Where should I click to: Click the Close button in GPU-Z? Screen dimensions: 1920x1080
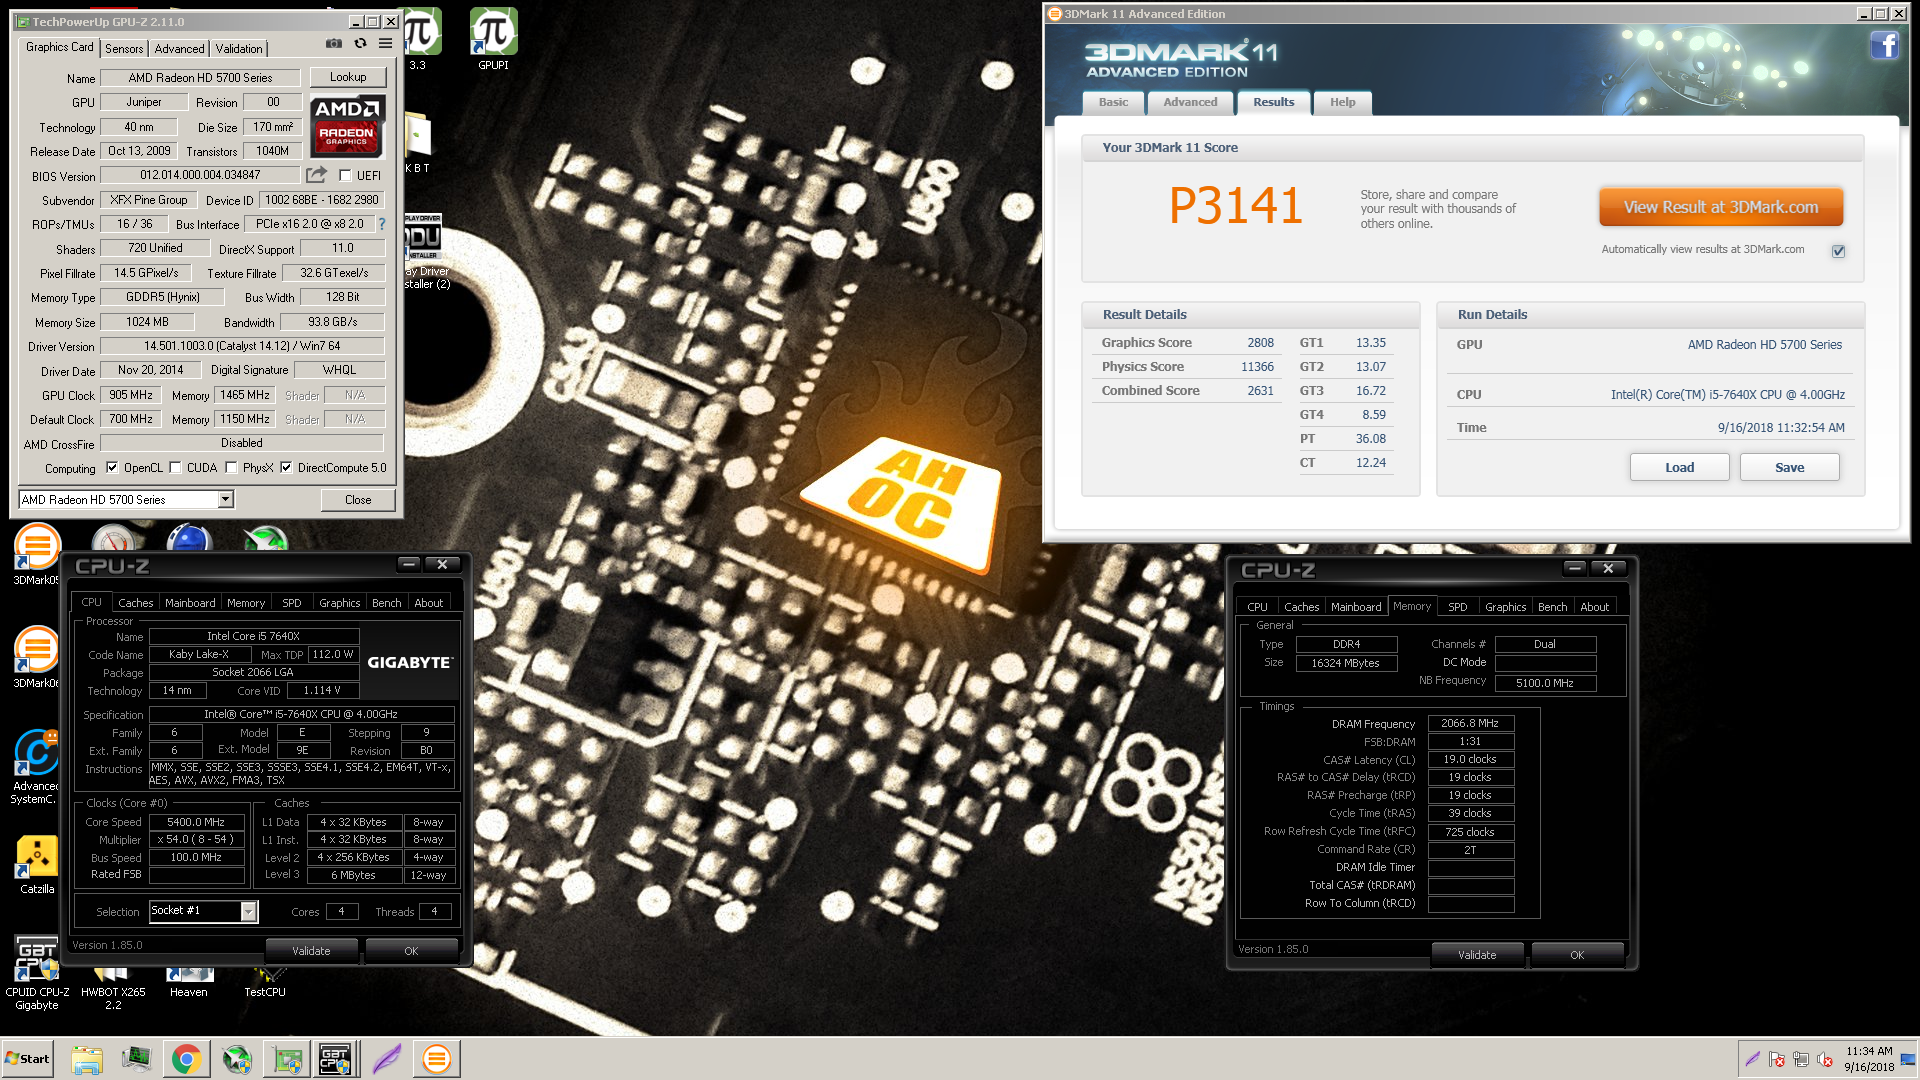pyautogui.click(x=357, y=499)
